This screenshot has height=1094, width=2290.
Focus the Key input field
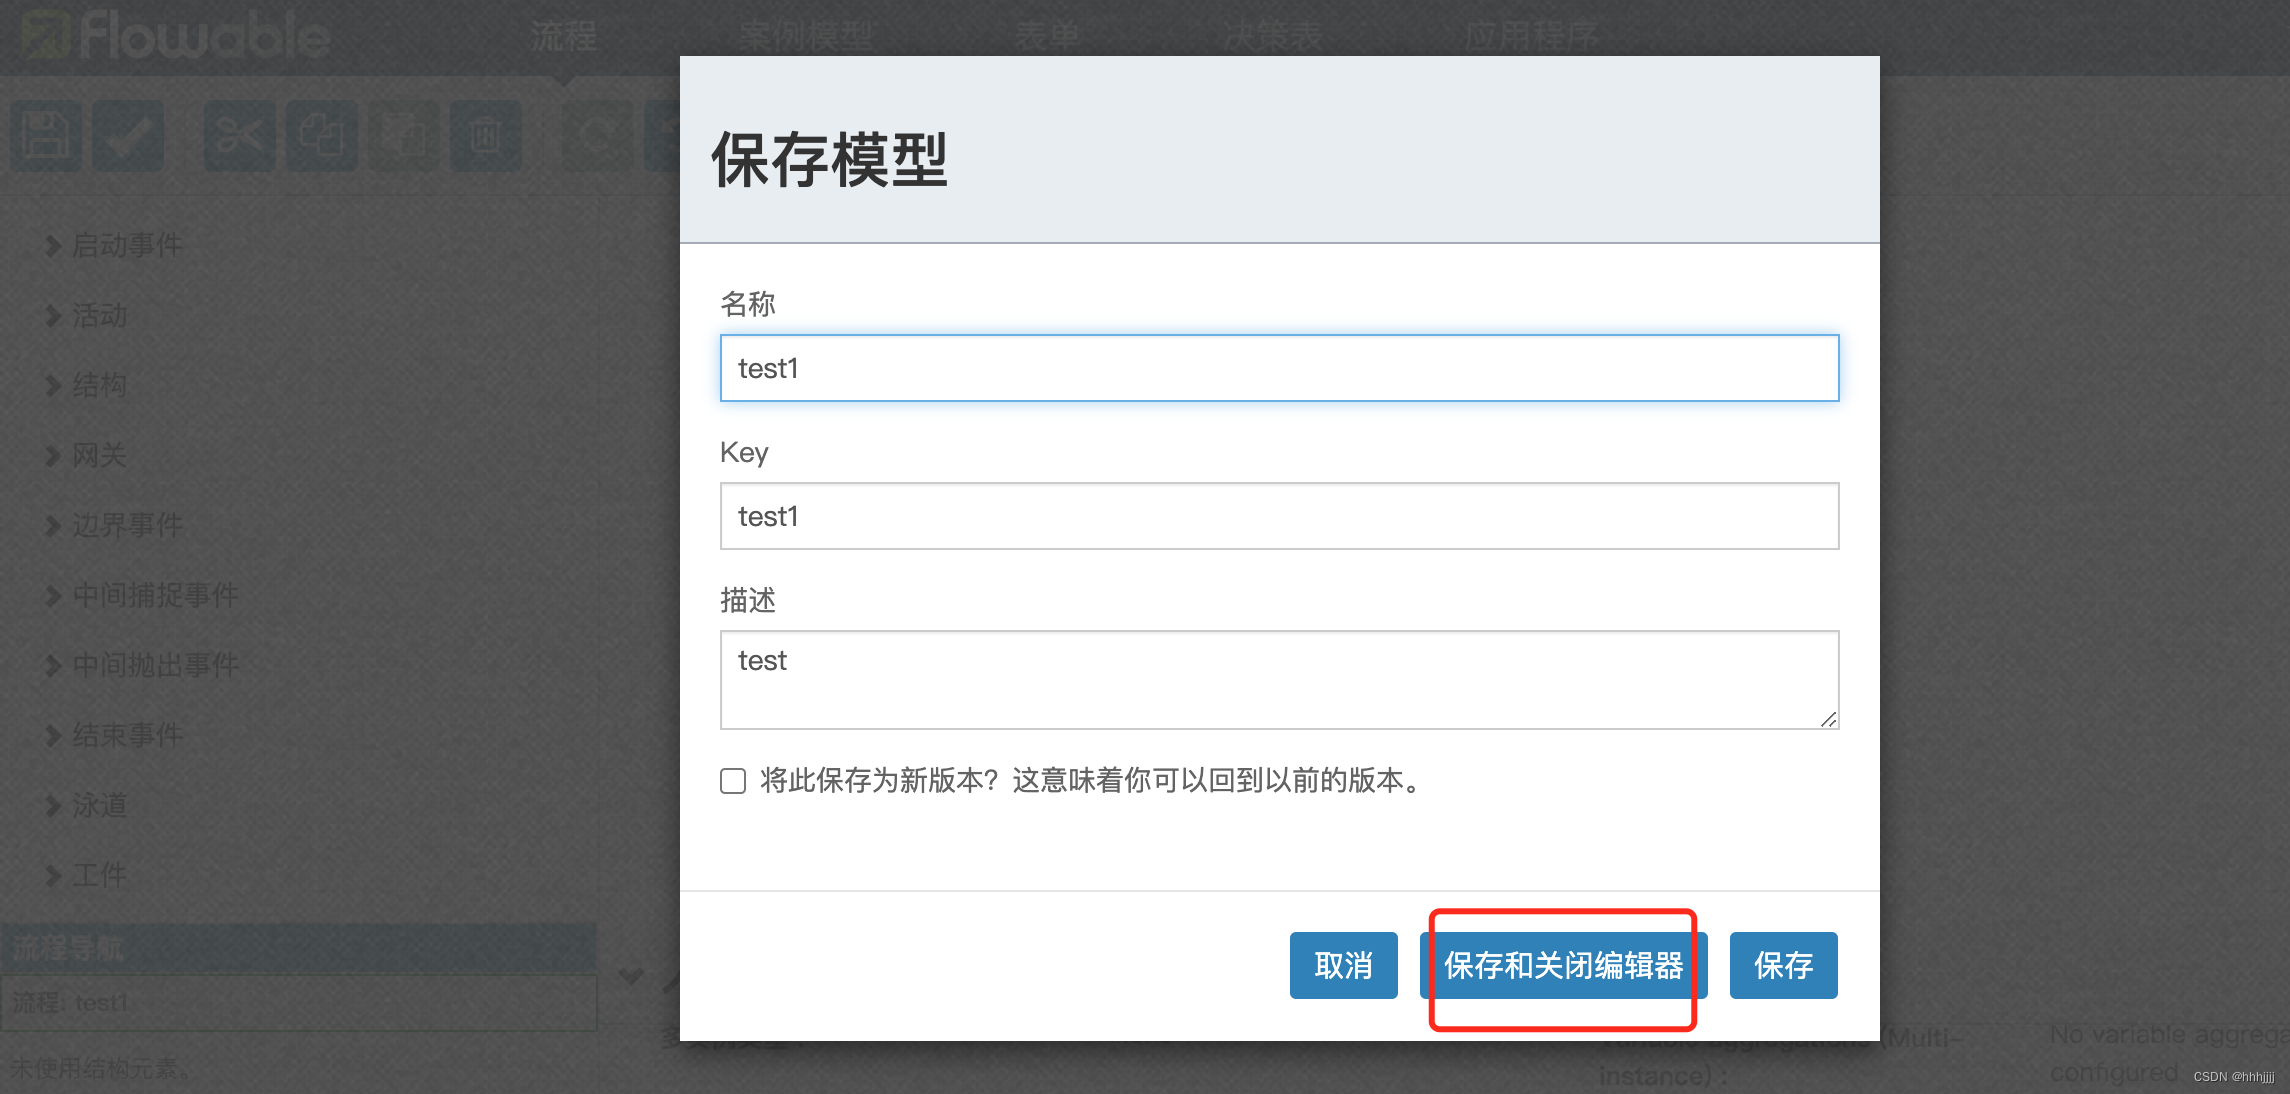1279,516
